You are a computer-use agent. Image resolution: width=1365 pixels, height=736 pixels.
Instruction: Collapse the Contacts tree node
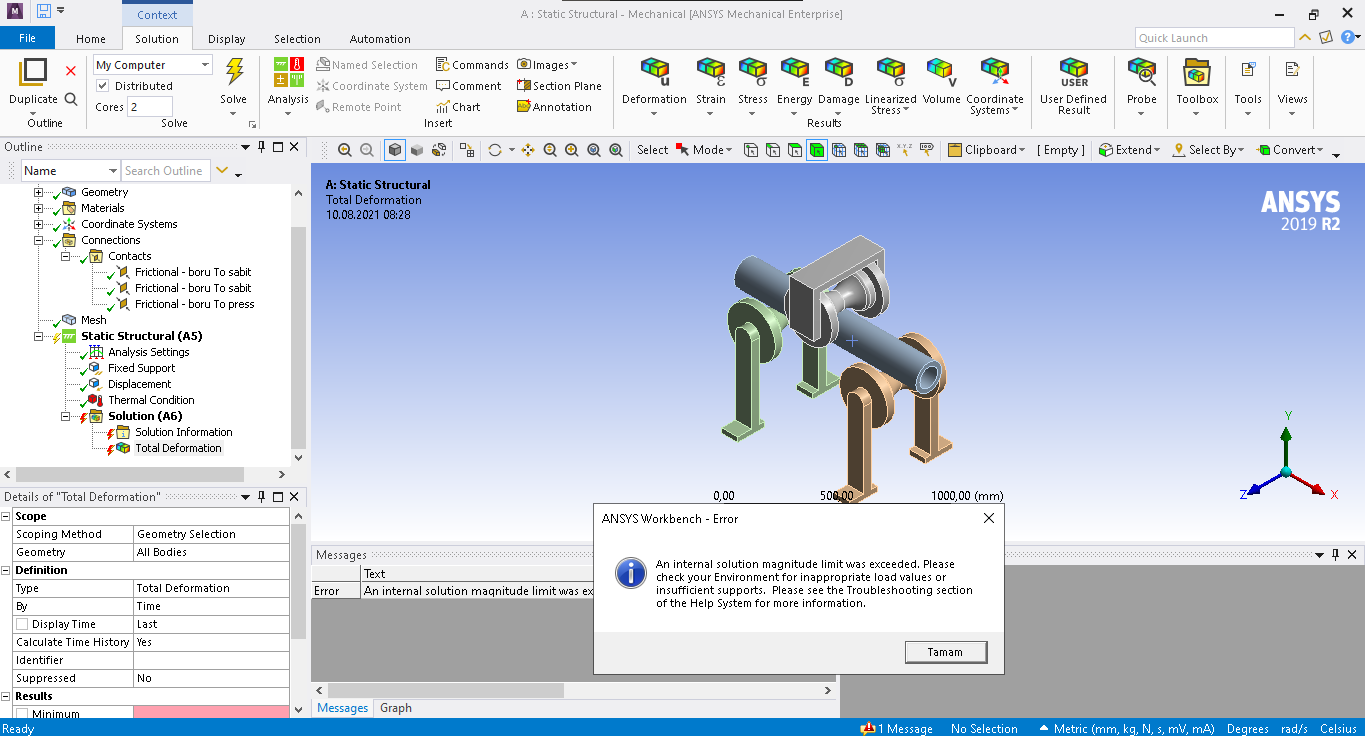(x=66, y=256)
